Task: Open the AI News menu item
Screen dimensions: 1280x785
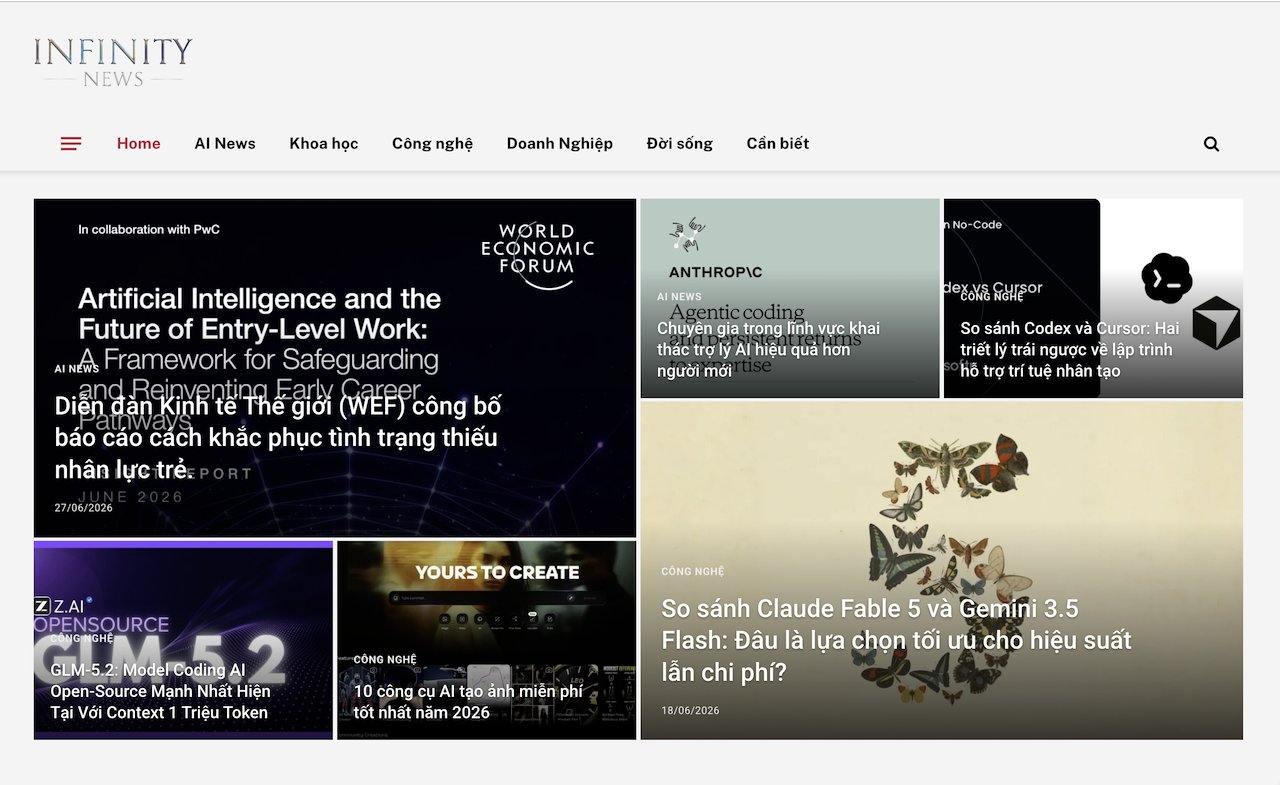Action: 225,143
